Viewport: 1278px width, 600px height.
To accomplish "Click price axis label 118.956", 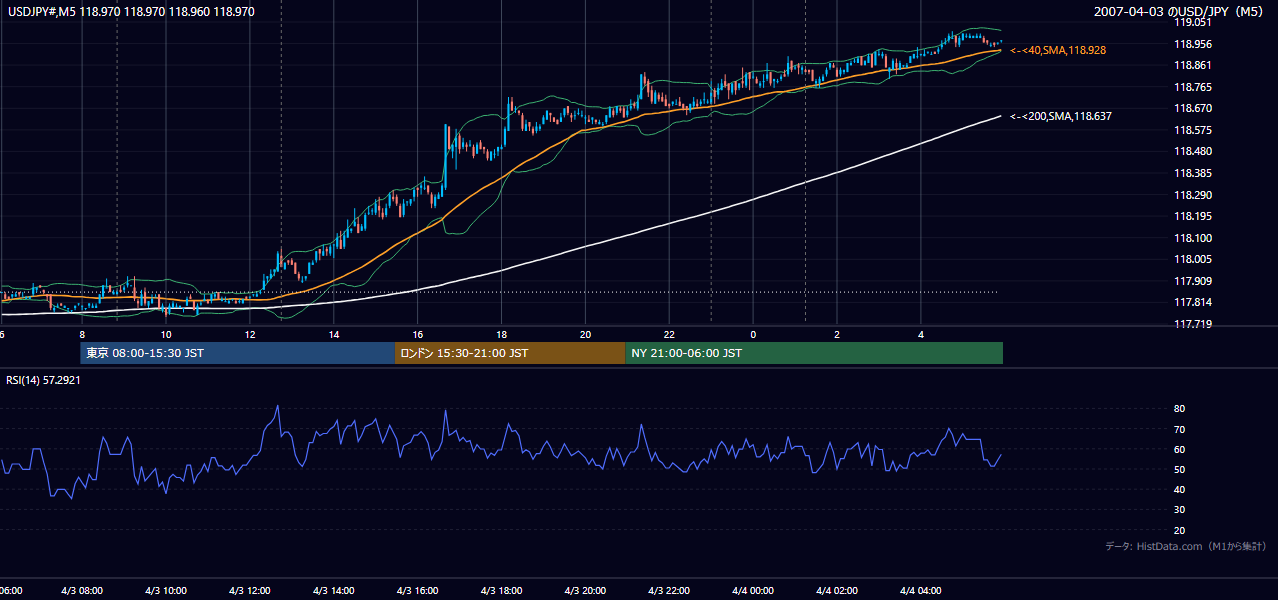I will point(1193,44).
